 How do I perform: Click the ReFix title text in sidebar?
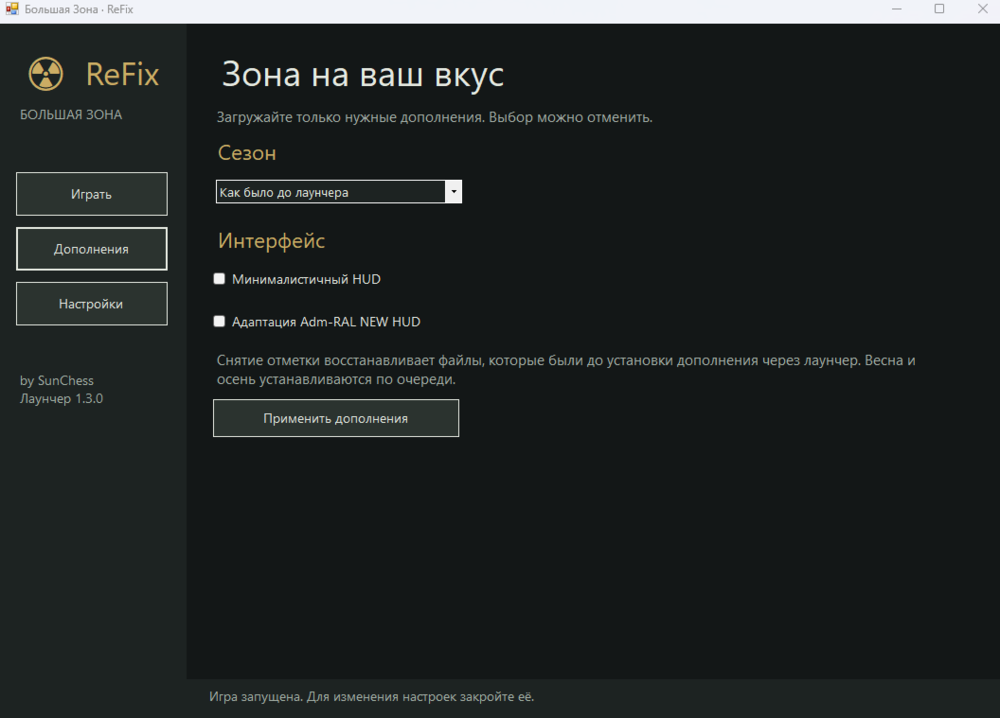click(x=122, y=75)
